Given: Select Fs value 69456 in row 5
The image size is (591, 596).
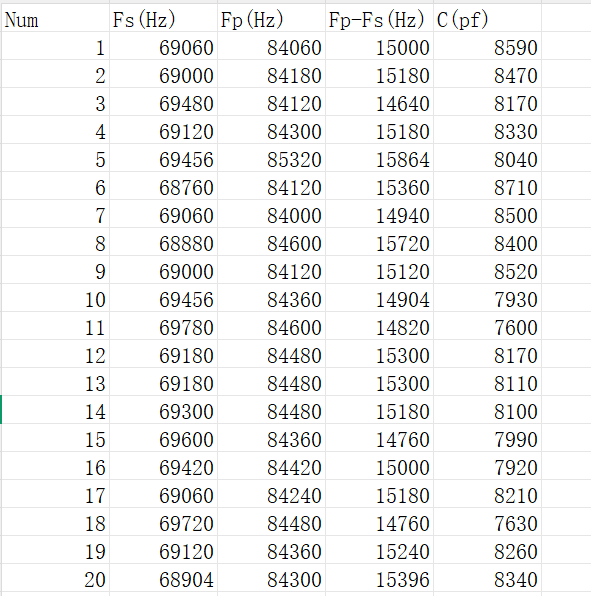Looking at the screenshot, I should 163,158.
